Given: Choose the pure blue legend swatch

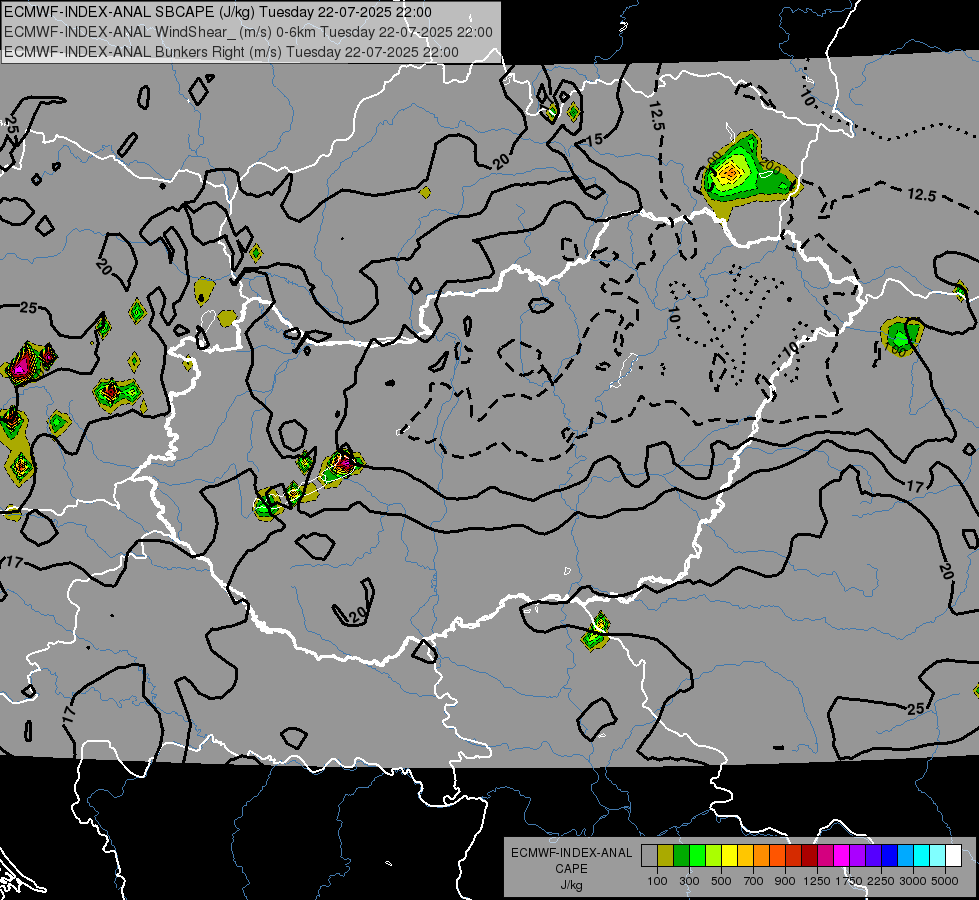Looking at the screenshot, I should [x=890, y=855].
